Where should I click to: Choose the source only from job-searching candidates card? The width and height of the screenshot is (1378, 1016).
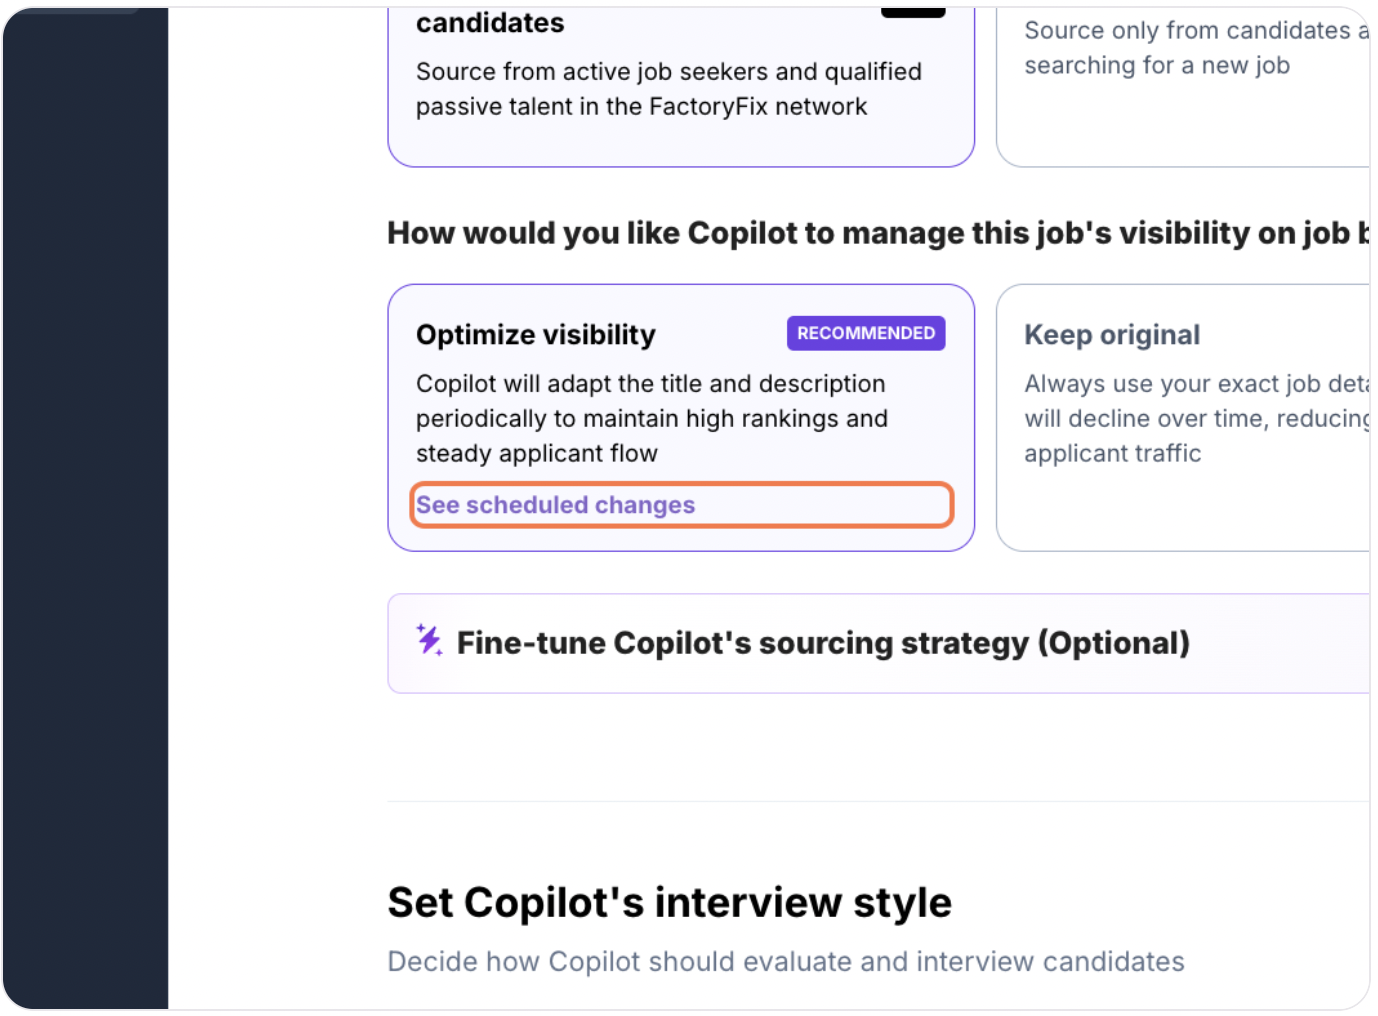click(x=1183, y=87)
